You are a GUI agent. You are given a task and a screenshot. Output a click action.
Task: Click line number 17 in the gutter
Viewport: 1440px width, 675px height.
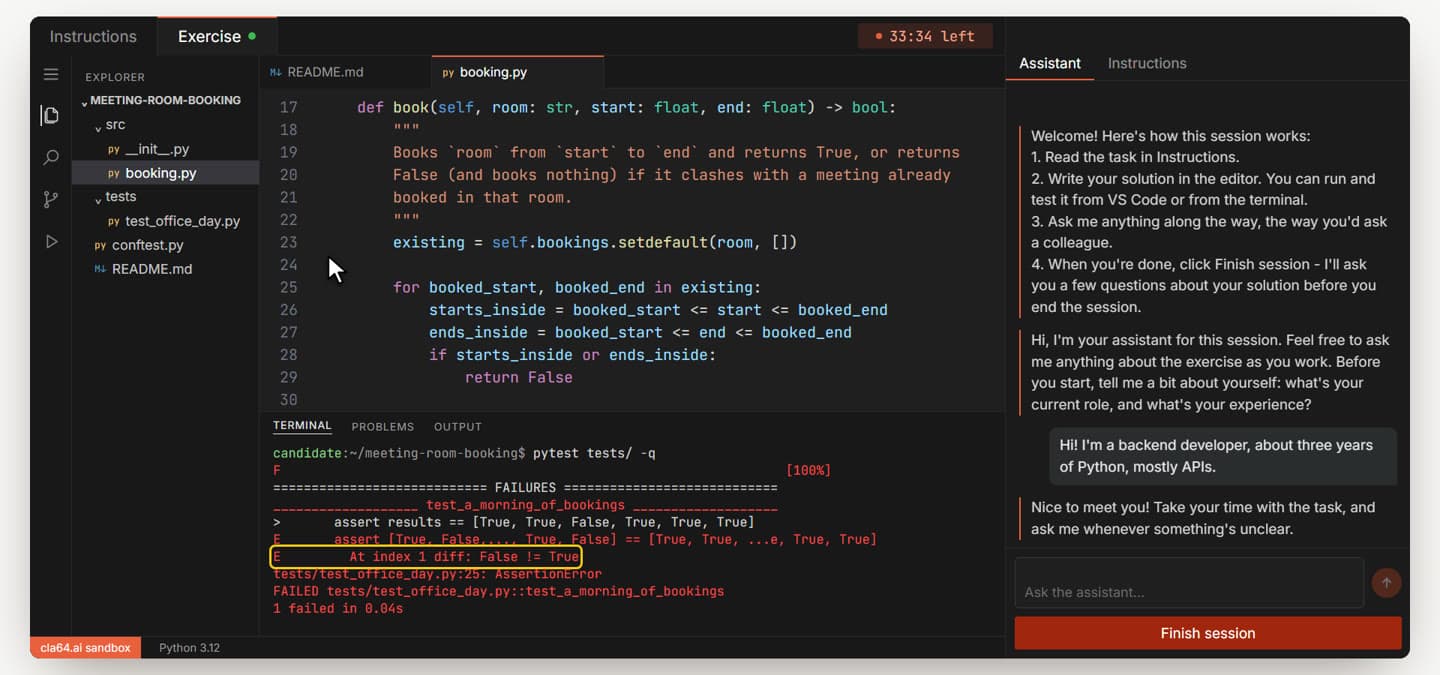[x=288, y=107]
